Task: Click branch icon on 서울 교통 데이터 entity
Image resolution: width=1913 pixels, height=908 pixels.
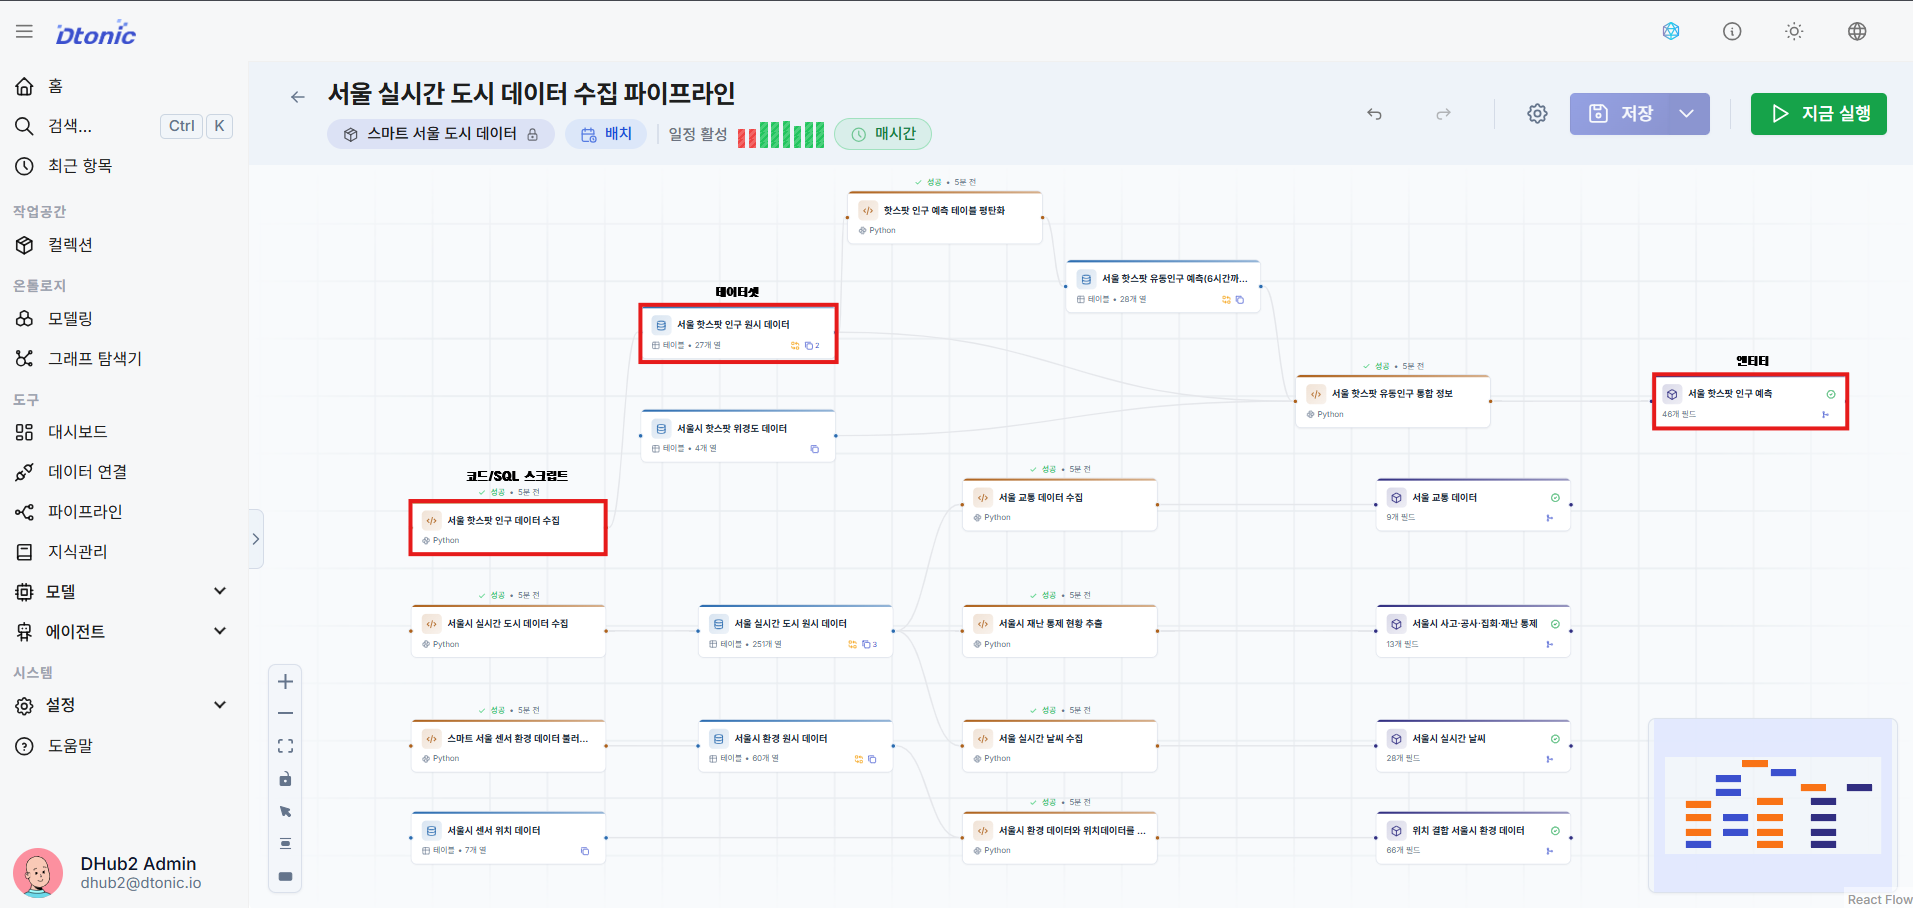Action: click(x=1549, y=518)
